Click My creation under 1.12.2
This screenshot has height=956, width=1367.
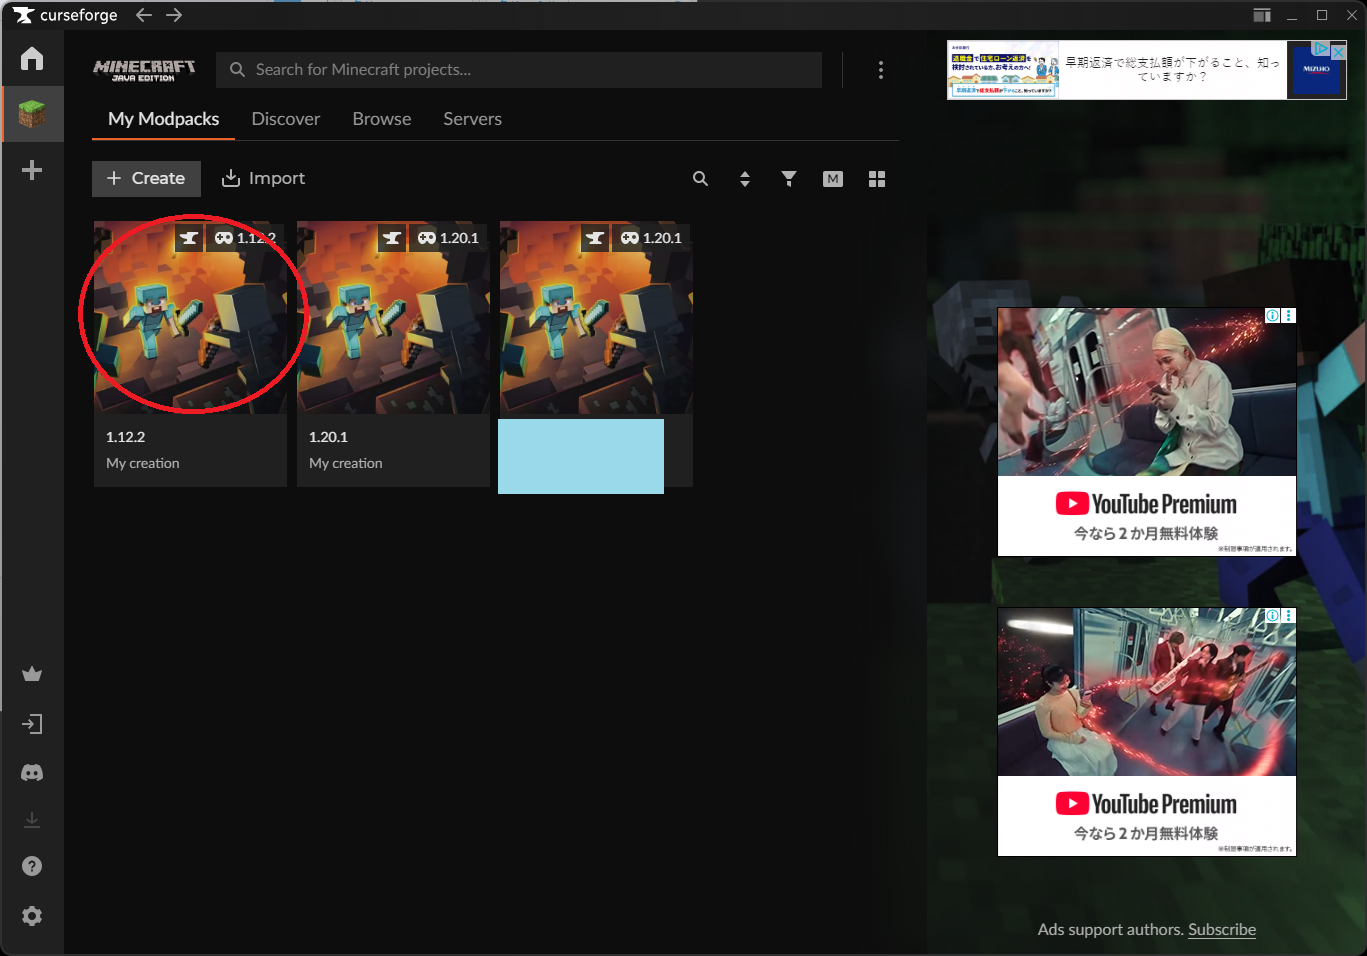pos(143,463)
